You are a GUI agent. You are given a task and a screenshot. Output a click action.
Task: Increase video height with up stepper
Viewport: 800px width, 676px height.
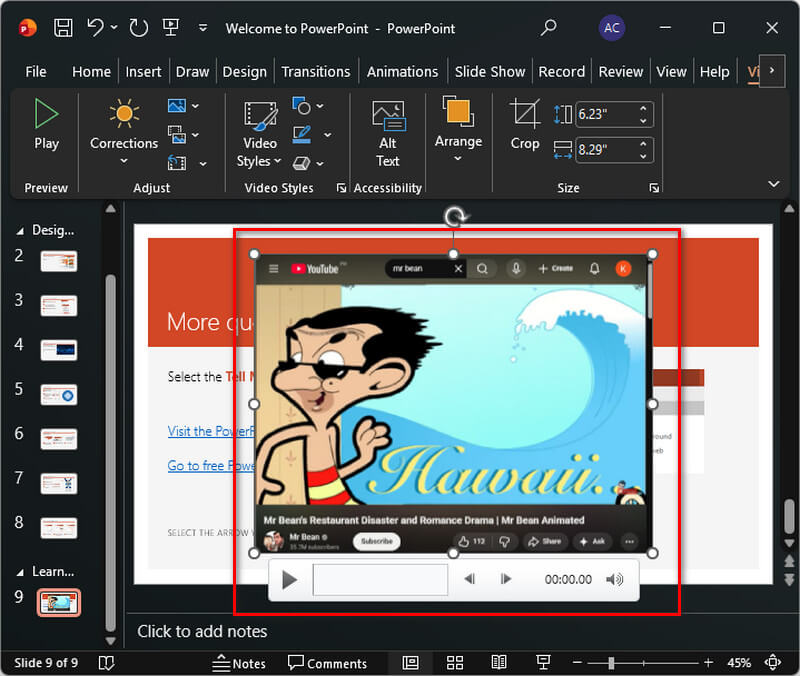pyautogui.click(x=643, y=108)
